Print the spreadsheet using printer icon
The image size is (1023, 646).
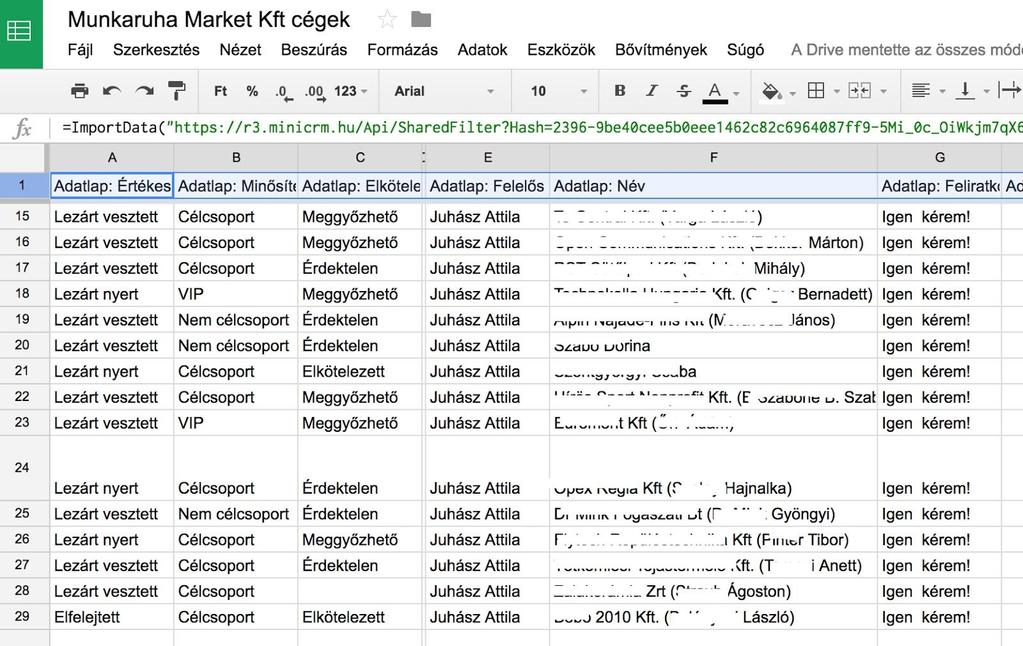click(80, 91)
